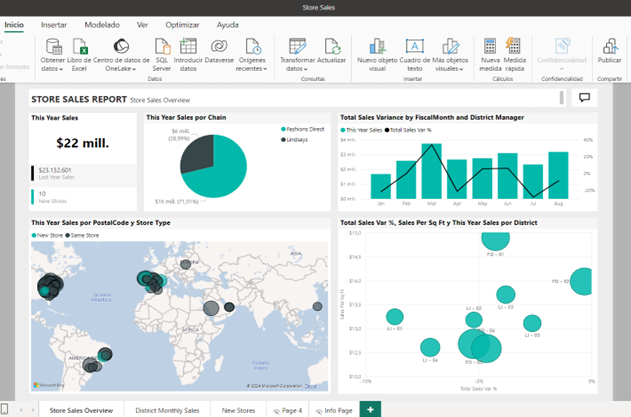Create a Medida rápida

(513, 45)
